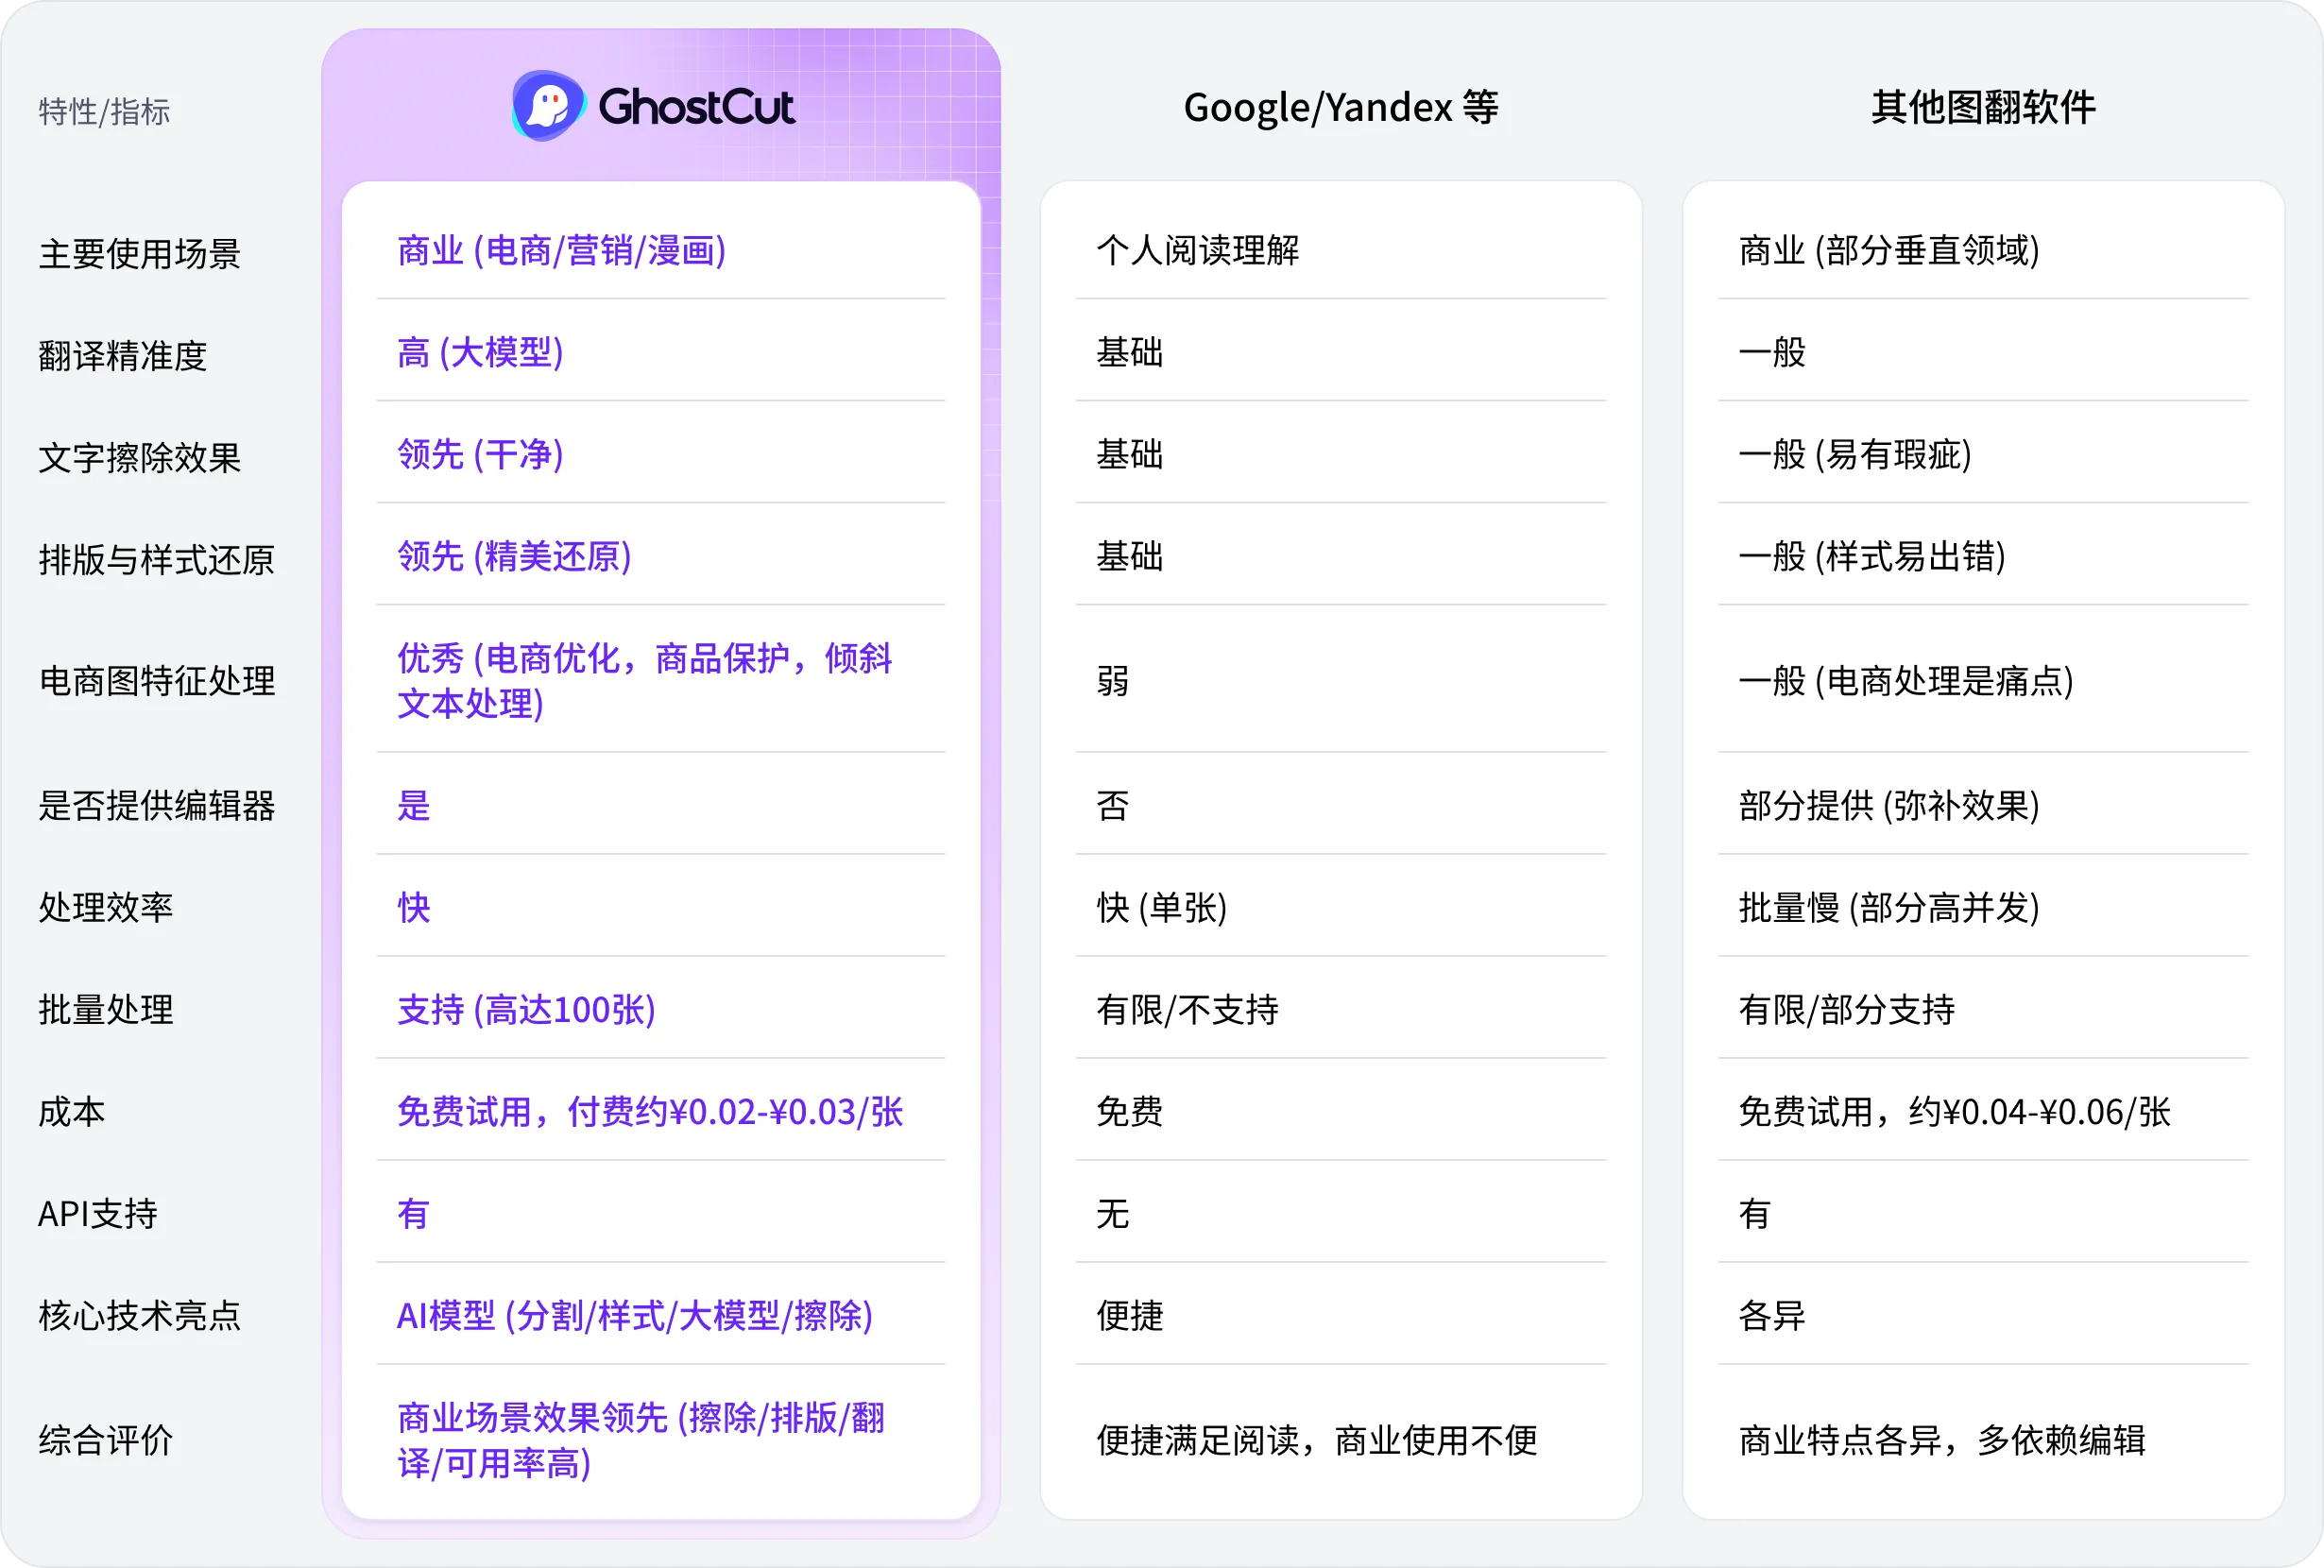Viewport: 2324px width, 1568px height.
Task: Select GhostCut editor cell '是'
Action: (414, 806)
